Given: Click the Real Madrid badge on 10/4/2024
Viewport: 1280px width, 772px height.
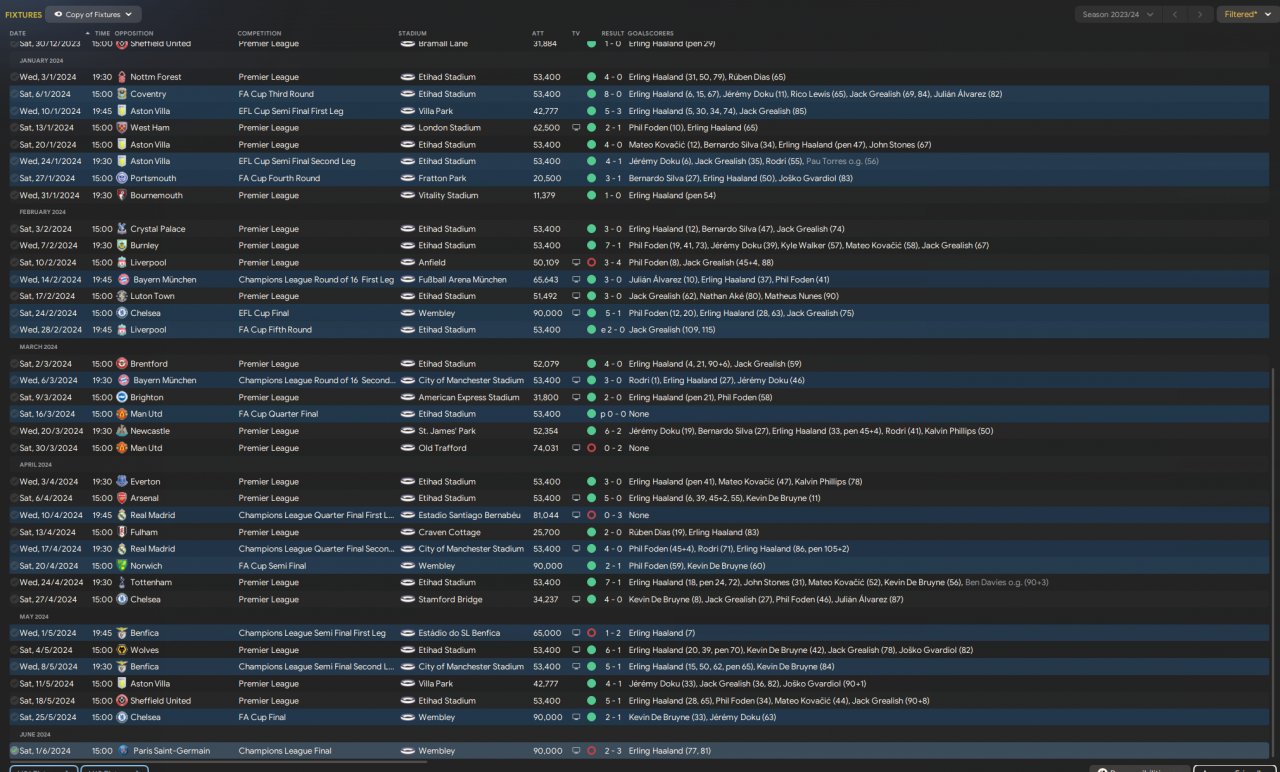Looking at the screenshot, I should tap(122, 515).
